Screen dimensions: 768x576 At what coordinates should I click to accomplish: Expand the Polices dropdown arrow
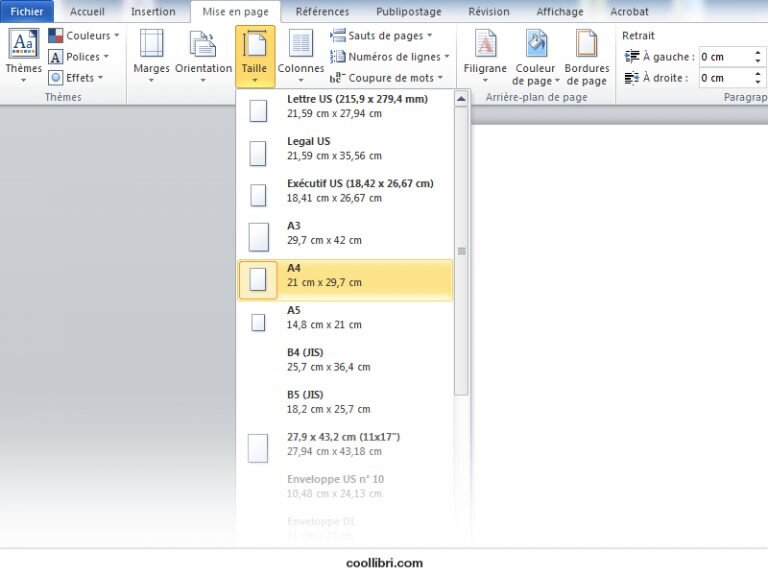[x=106, y=57]
